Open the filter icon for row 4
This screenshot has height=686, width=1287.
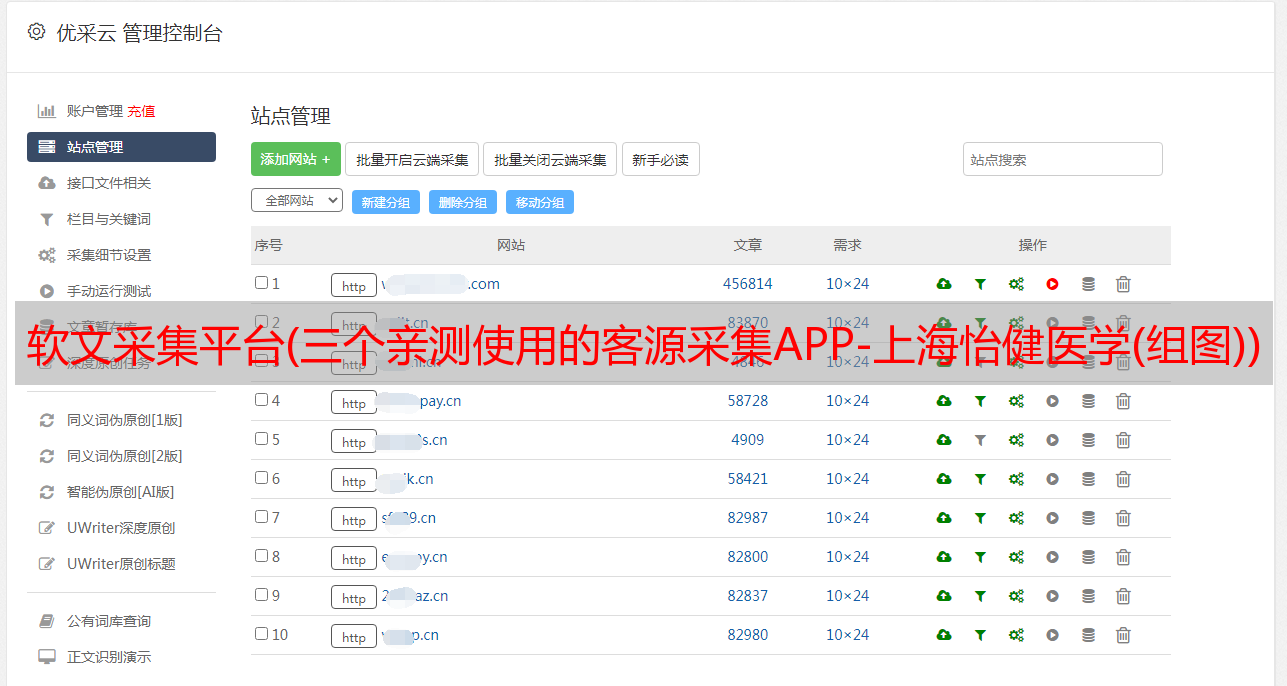(x=980, y=401)
